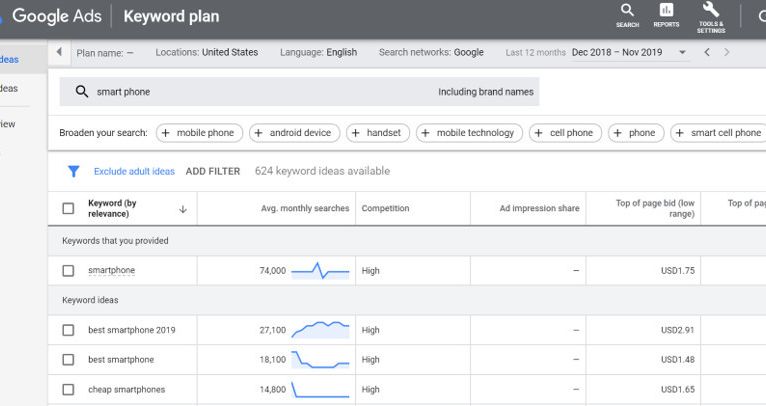
Task: Click Exclude adult ideas link
Action: [x=134, y=171]
